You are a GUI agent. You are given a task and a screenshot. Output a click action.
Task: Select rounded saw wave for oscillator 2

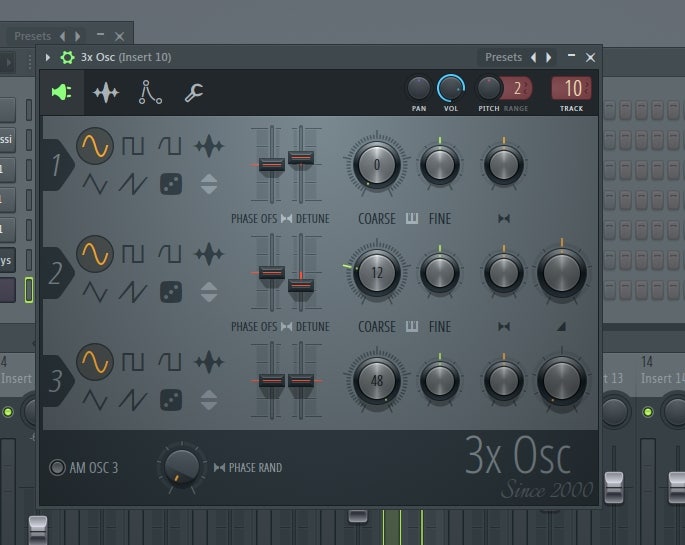click(170, 254)
